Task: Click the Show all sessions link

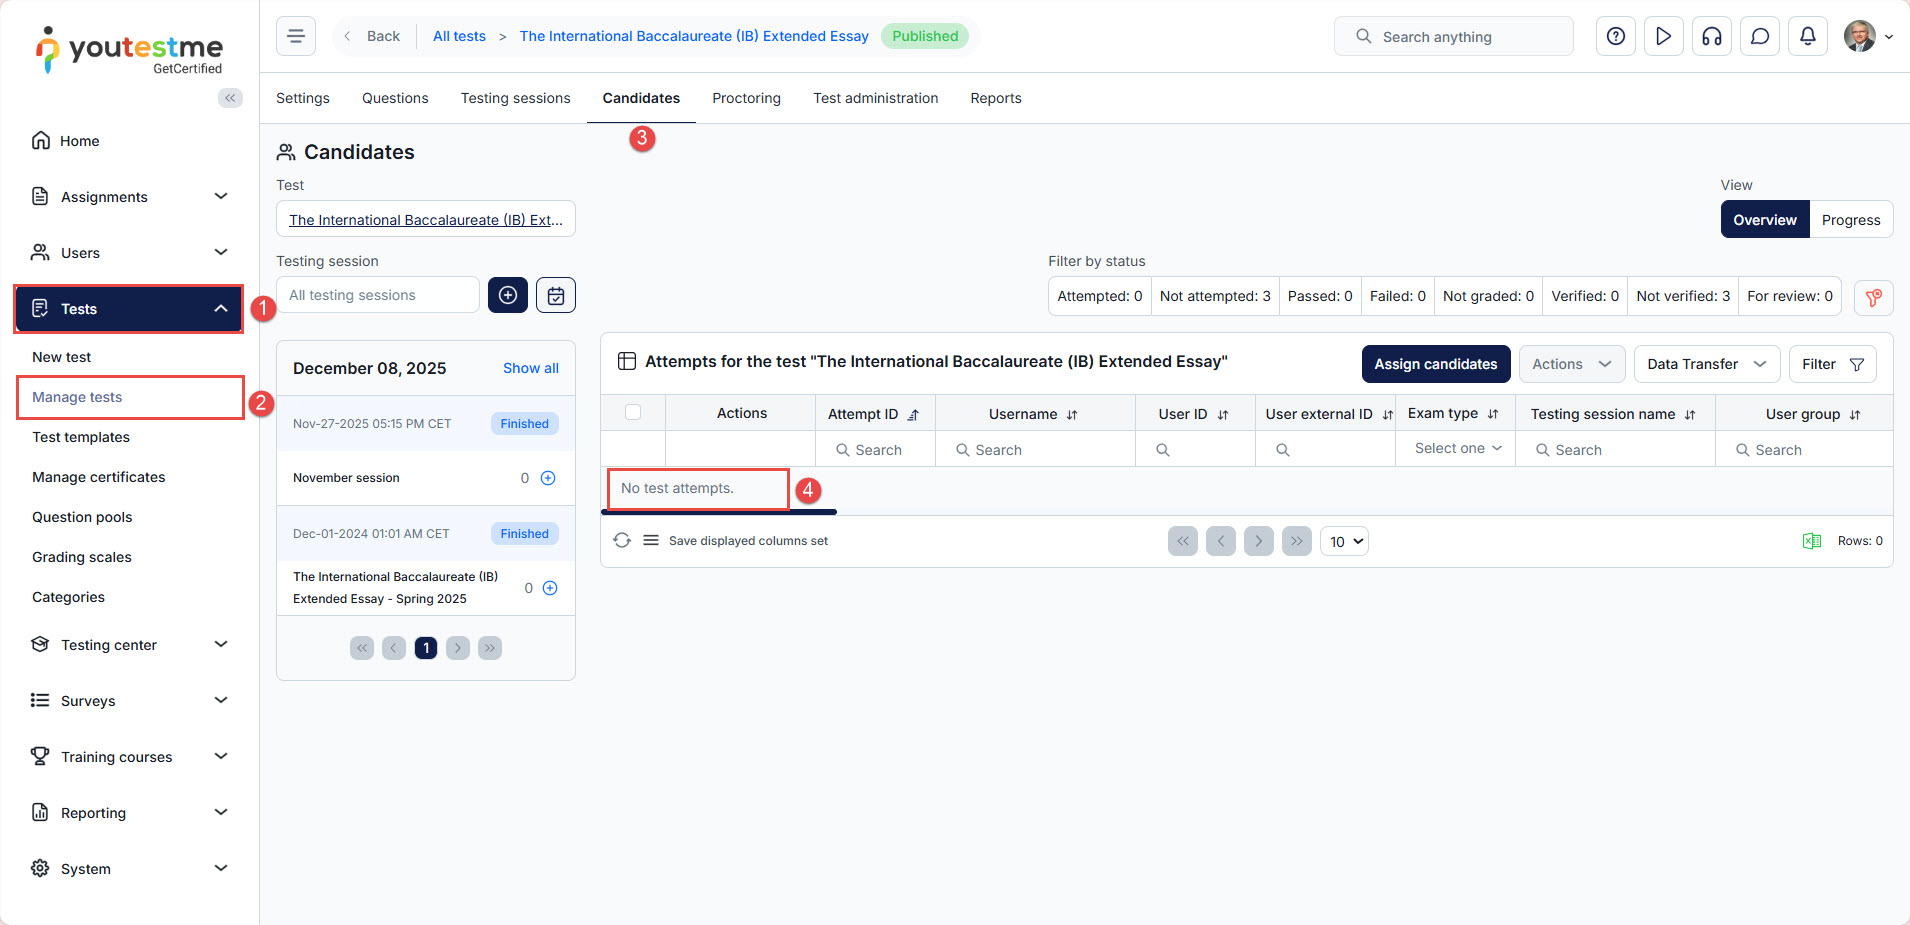Action: [530, 368]
